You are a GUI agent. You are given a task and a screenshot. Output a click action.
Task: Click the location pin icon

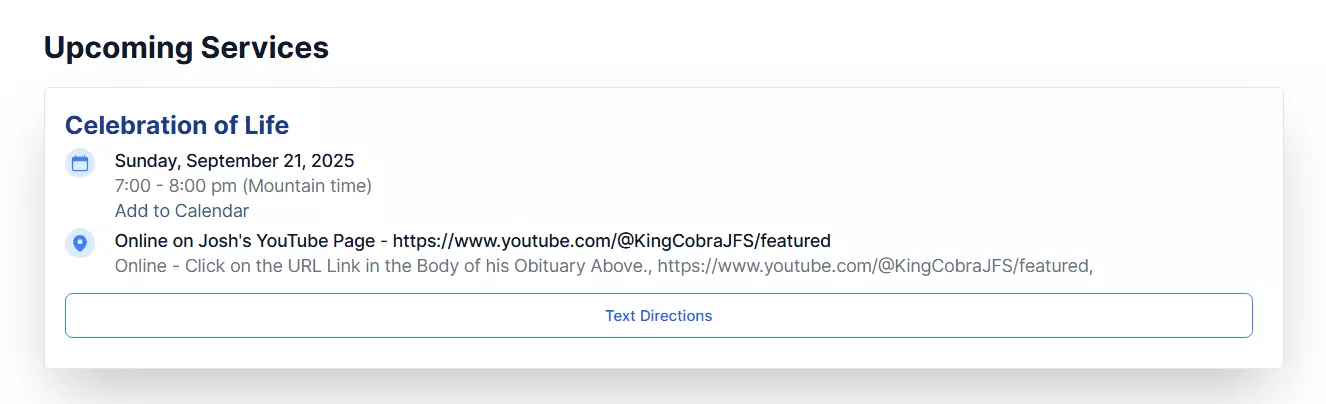(80, 243)
